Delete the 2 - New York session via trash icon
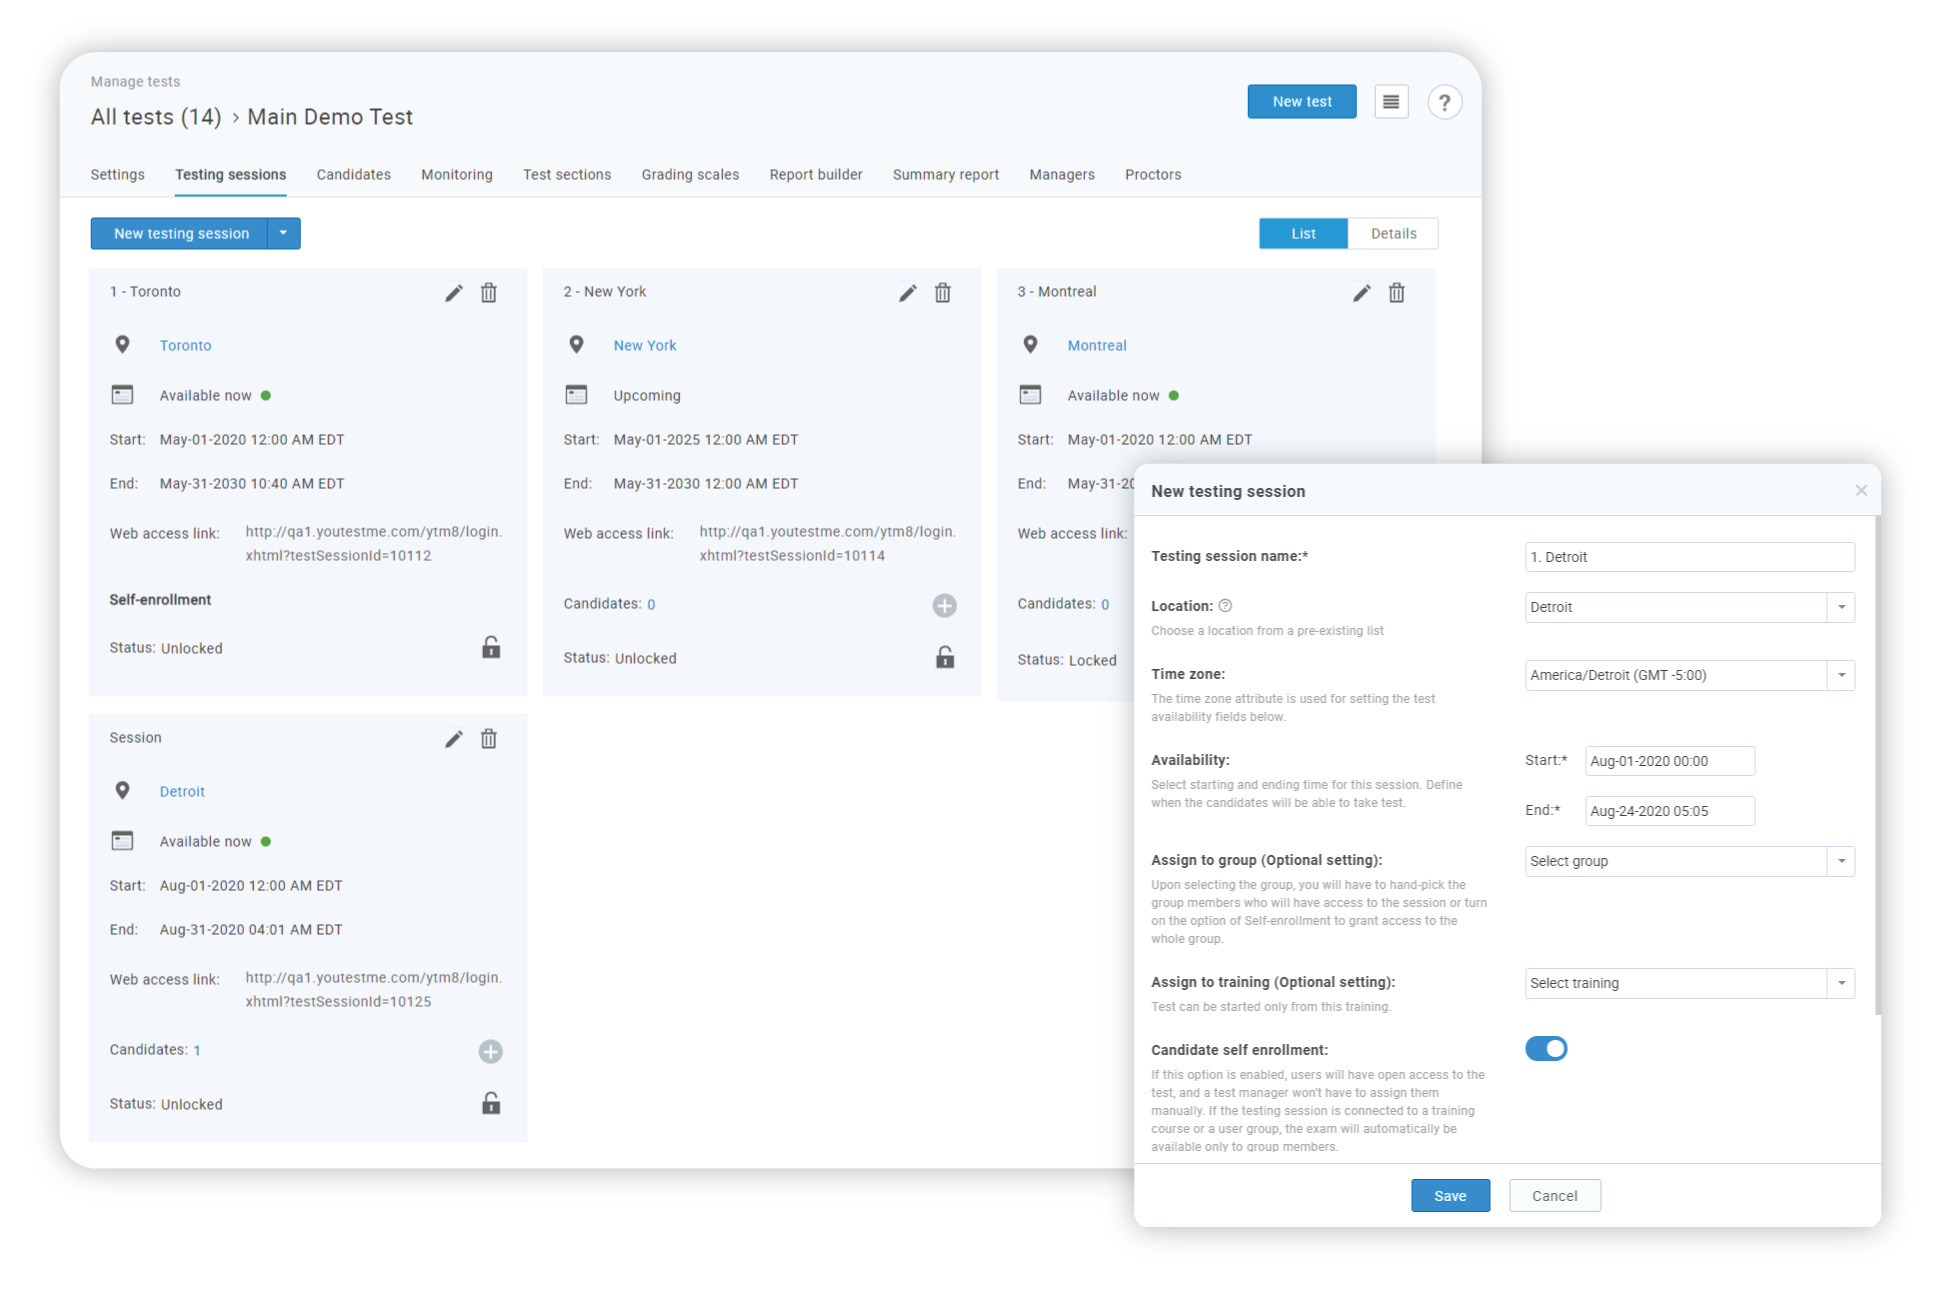 click(943, 293)
